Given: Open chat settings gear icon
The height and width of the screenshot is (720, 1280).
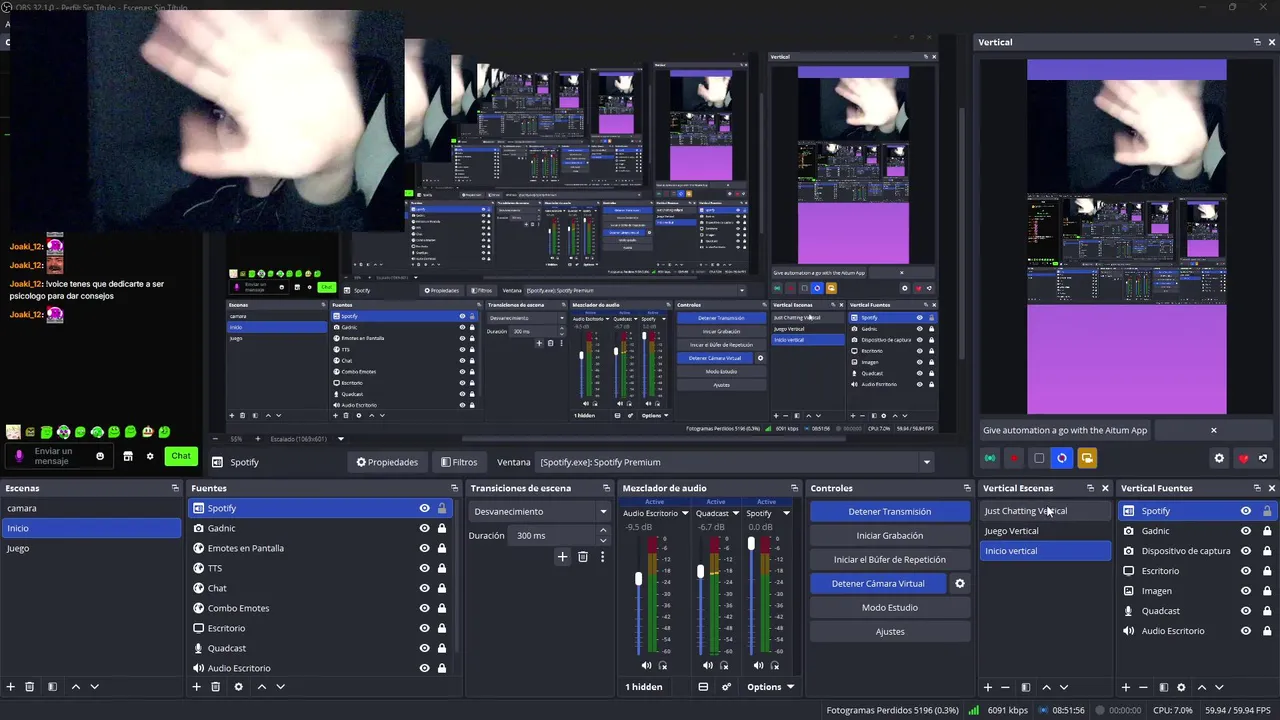Looking at the screenshot, I should click(x=150, y=456).
